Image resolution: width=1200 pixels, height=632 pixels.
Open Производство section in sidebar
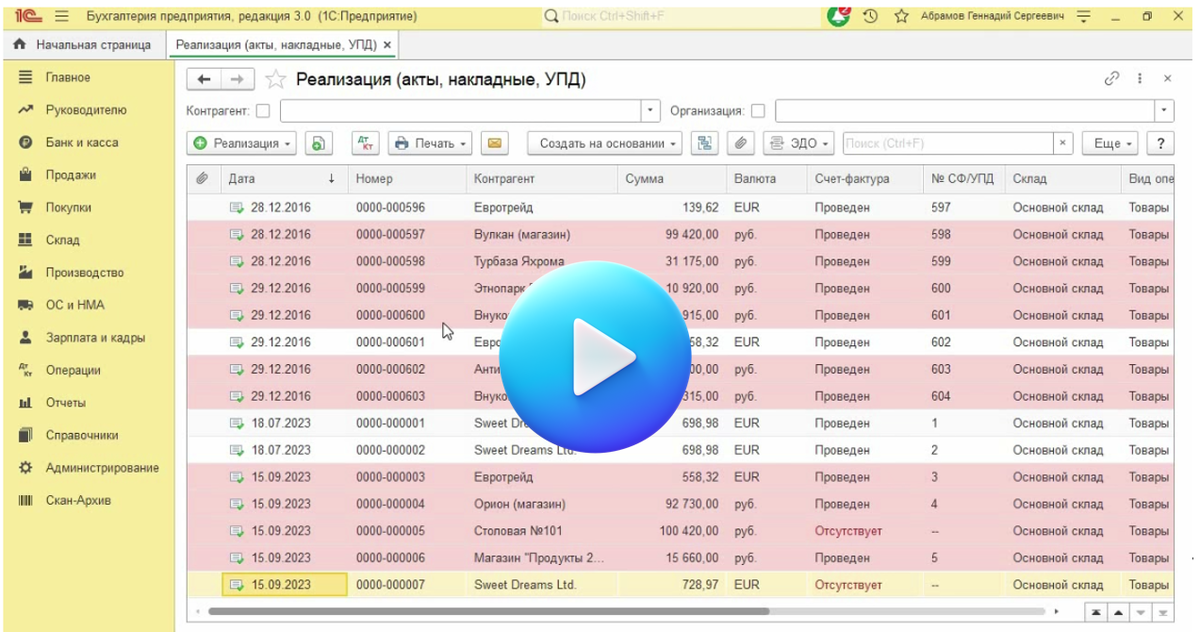(x=85, y=272)
